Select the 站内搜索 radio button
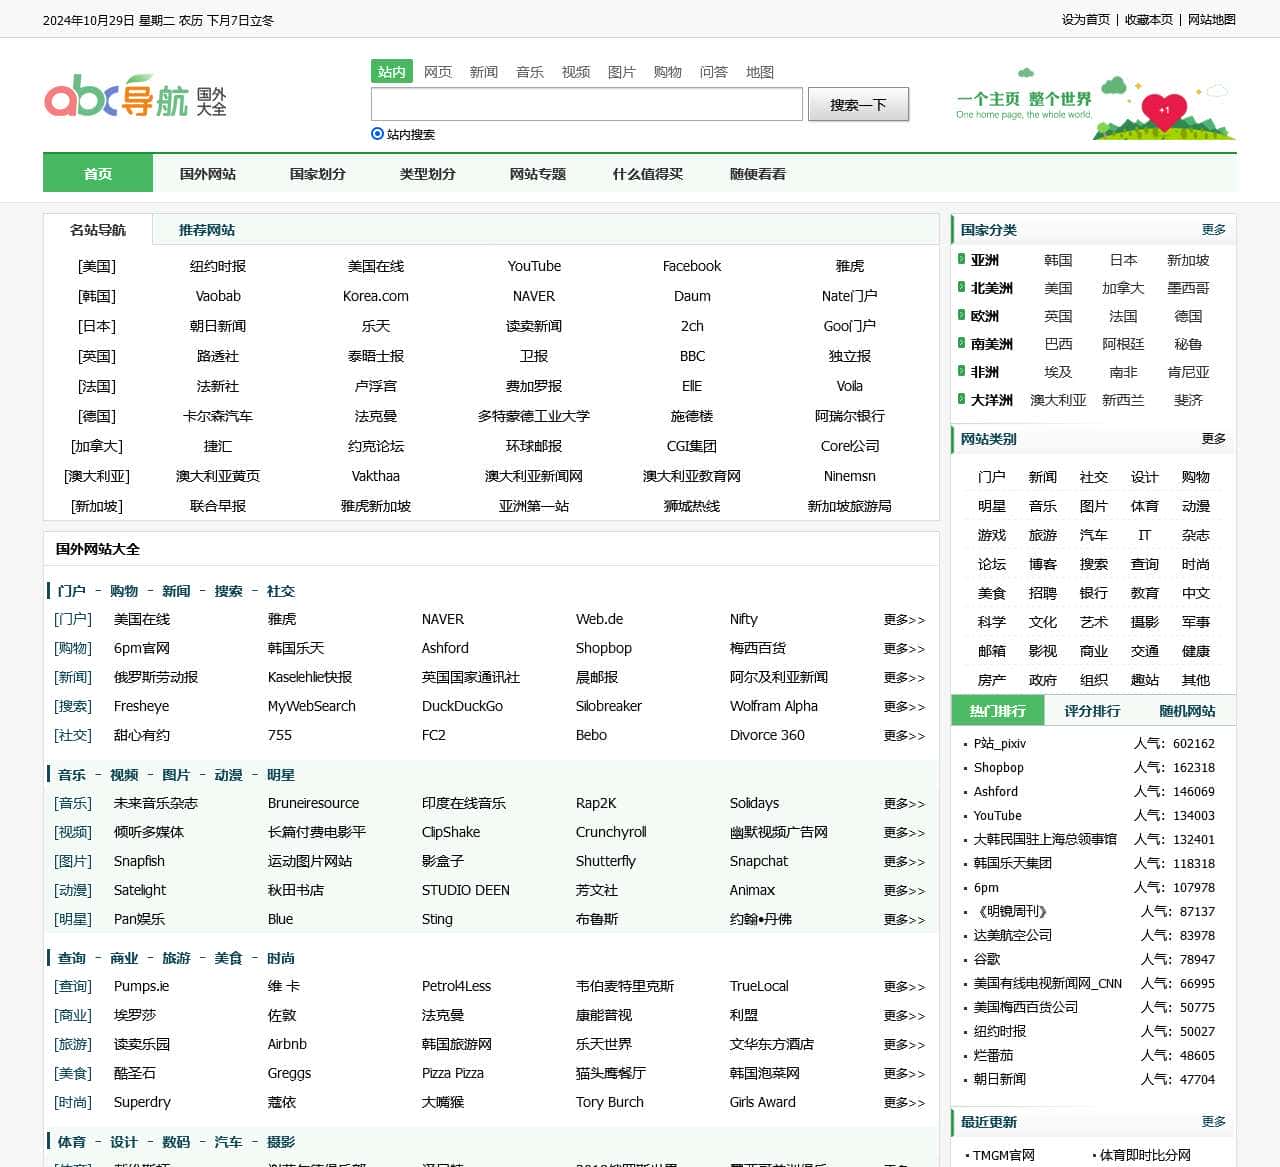 pos(377,134)
